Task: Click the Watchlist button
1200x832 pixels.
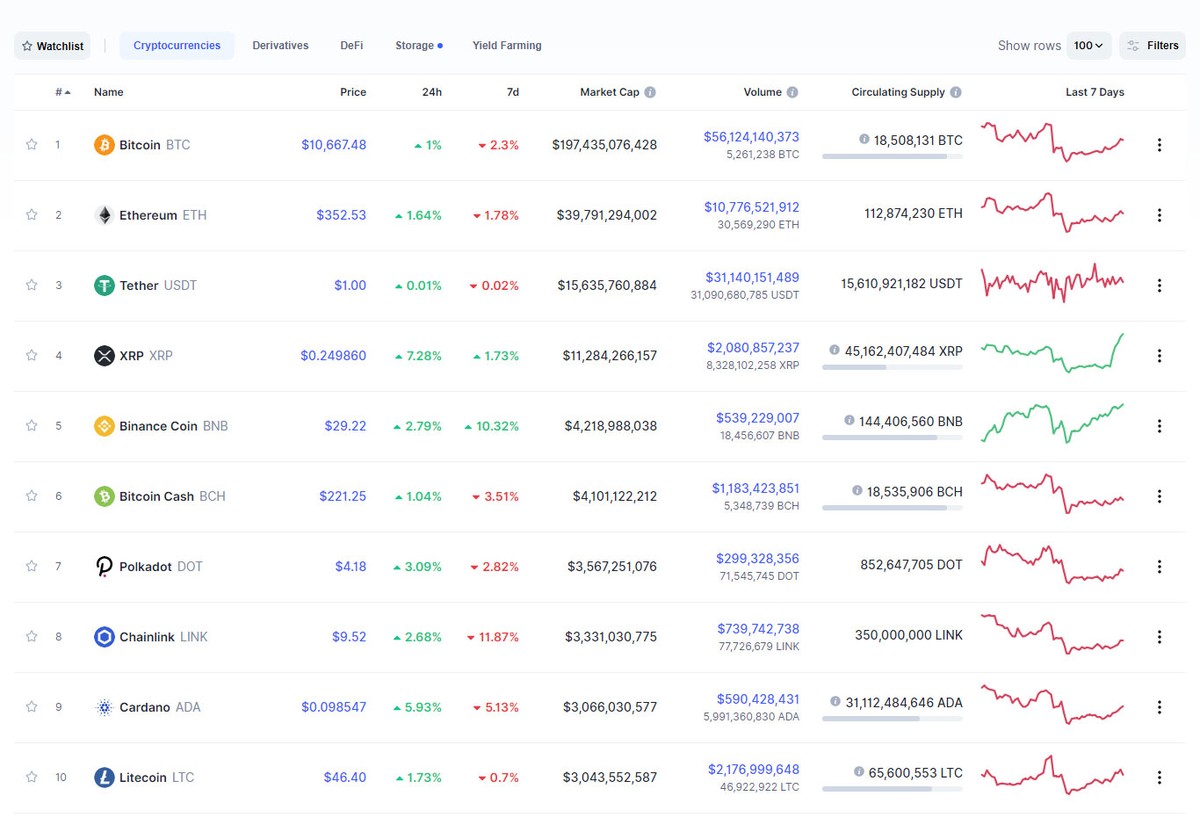Action: (x=51, y=45)
